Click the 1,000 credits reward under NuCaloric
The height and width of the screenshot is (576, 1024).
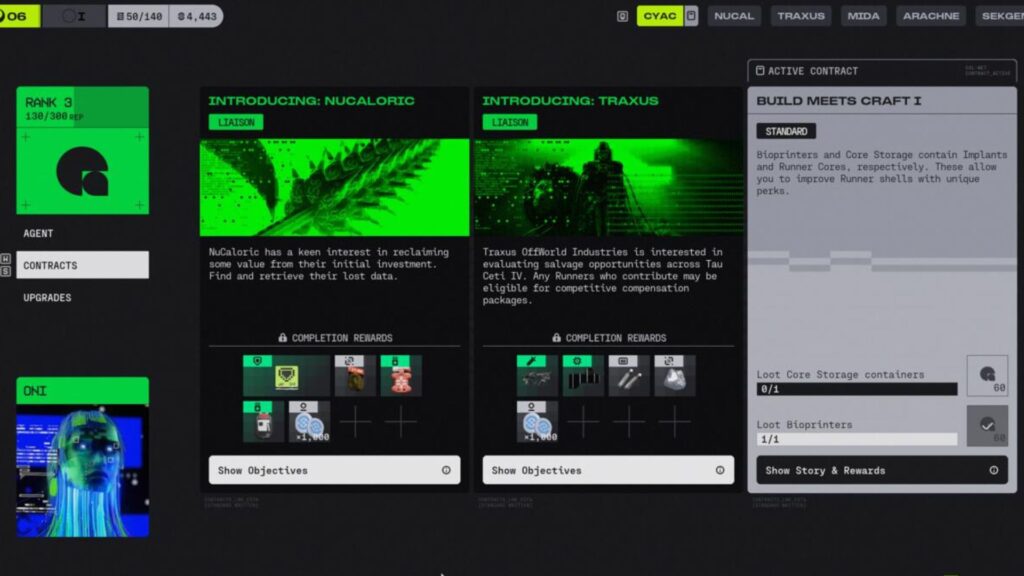(x=309, y=421)
